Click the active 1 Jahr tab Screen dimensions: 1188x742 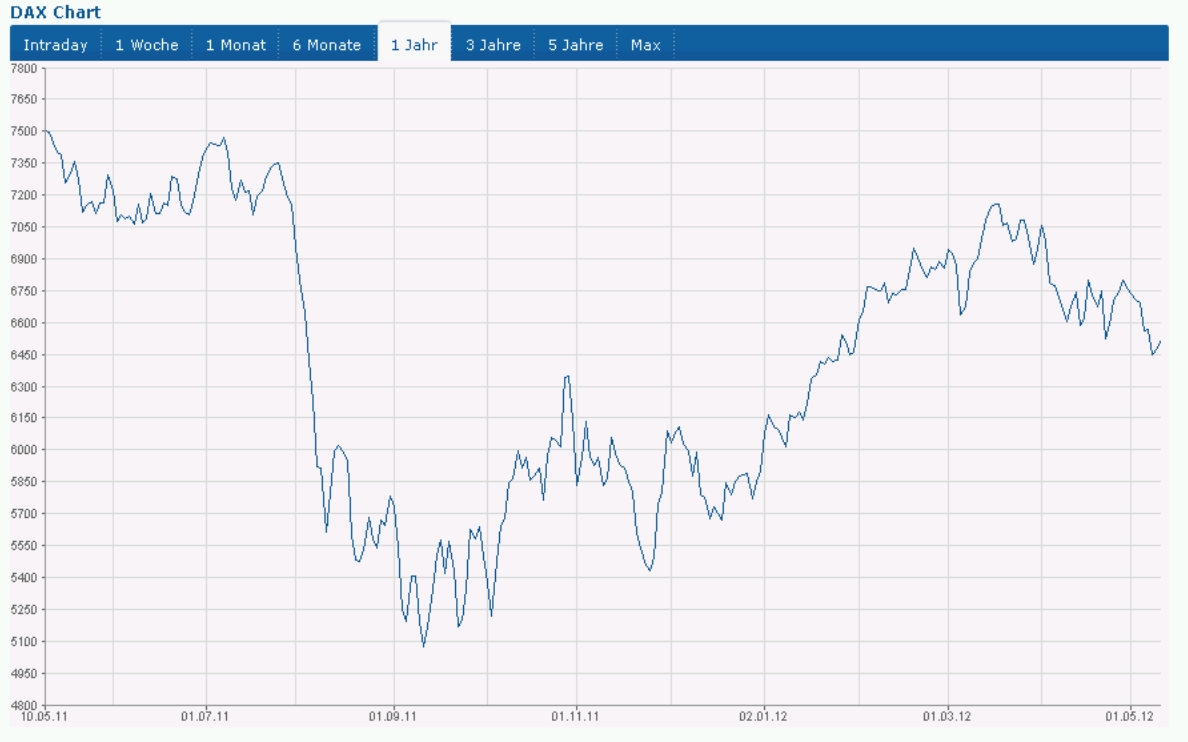414,45
